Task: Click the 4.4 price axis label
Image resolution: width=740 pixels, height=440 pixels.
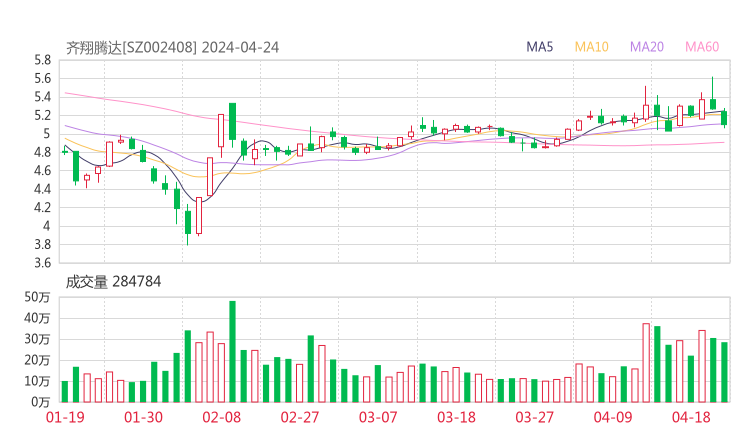Action: click(x=42, y=189)
